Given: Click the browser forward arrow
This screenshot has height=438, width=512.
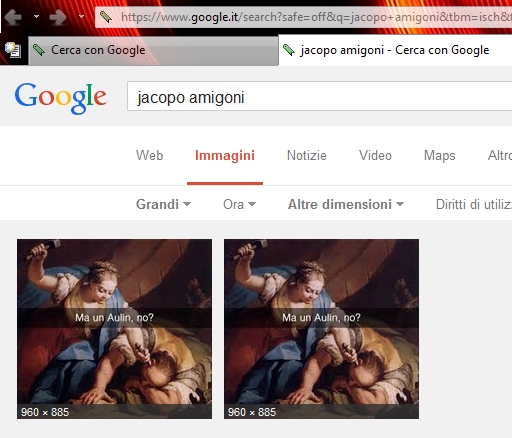Looking at the screenshot, I should [x=57, y=17].
